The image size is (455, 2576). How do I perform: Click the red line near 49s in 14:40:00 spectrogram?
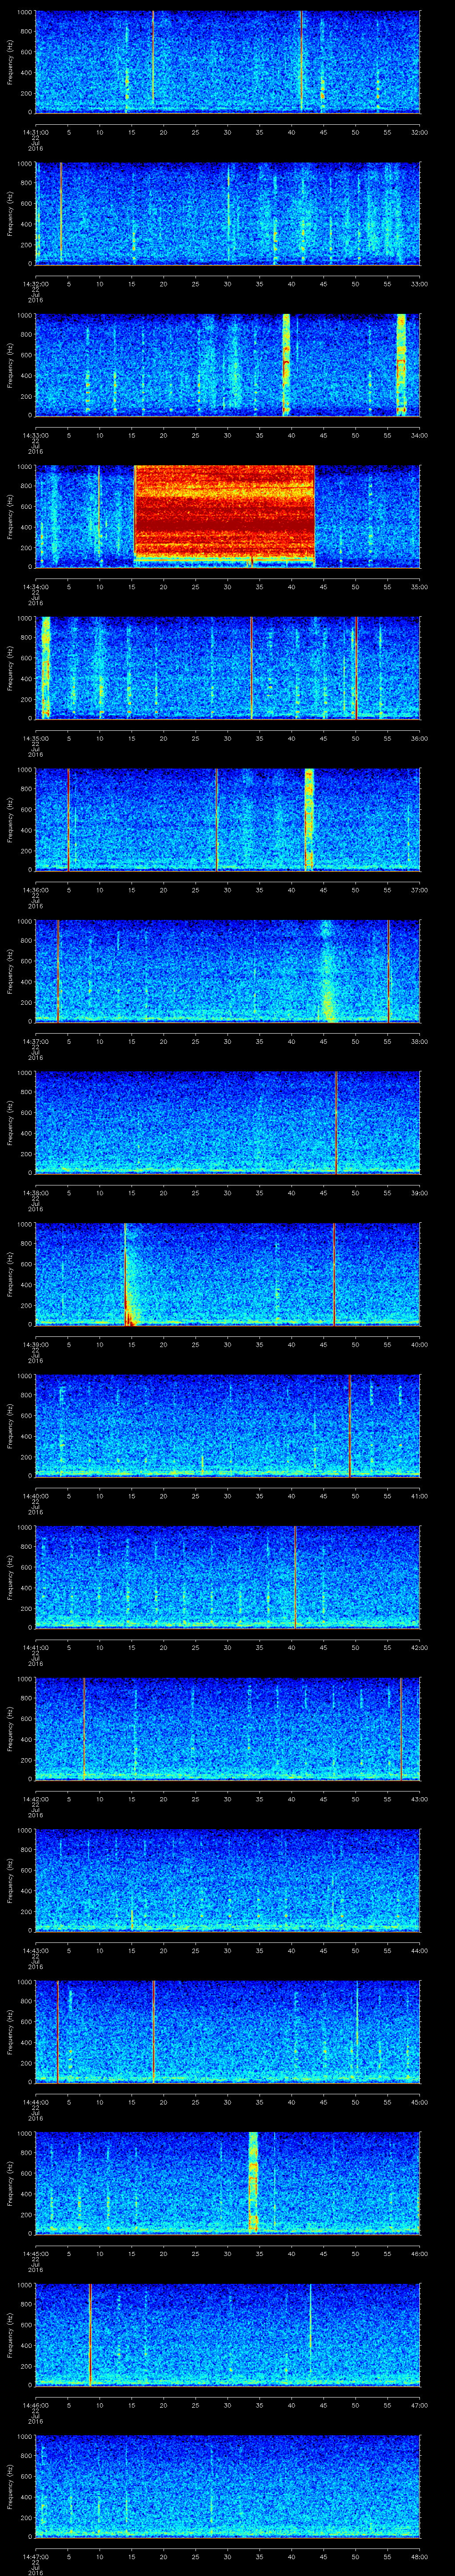pos(350,1425)
